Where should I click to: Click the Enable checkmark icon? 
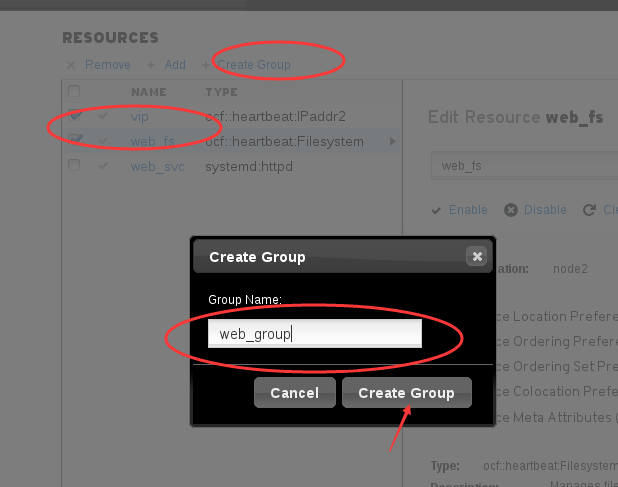click(436, 210)
